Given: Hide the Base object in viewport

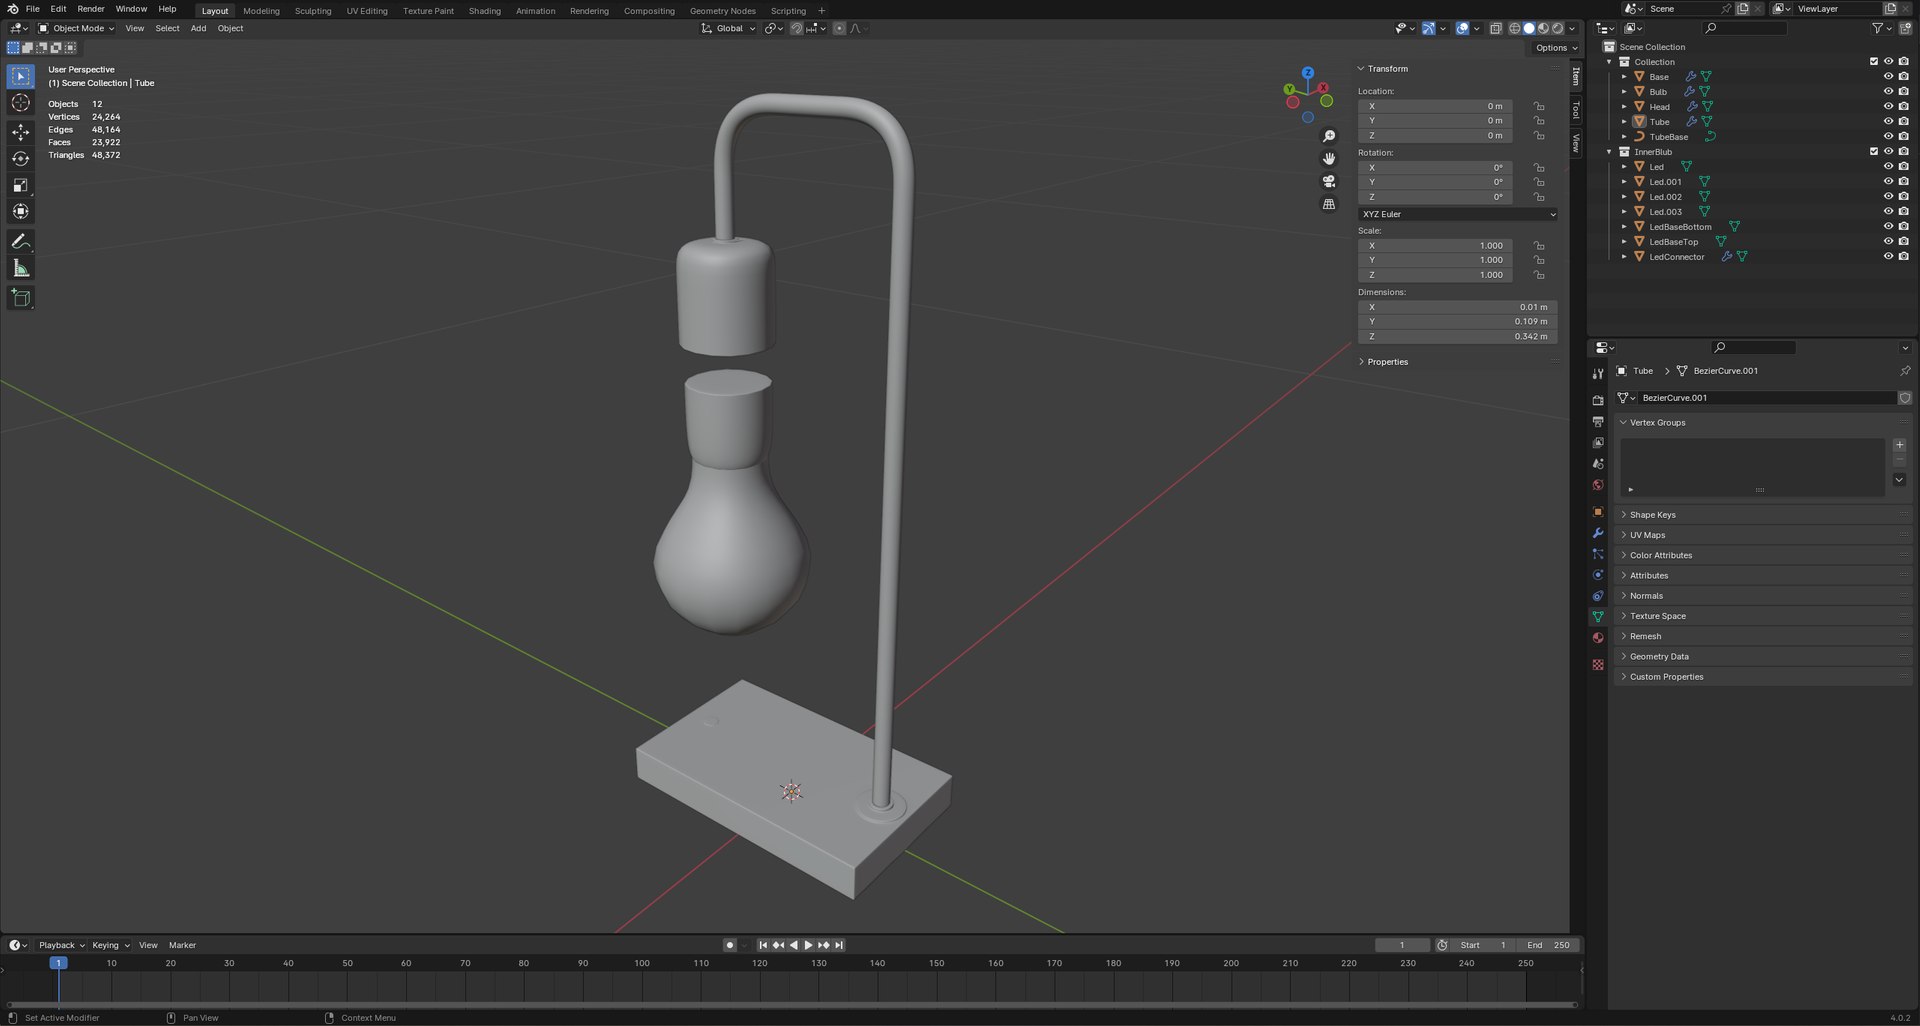Looking at the screenshot, I should pos(1888,76).
